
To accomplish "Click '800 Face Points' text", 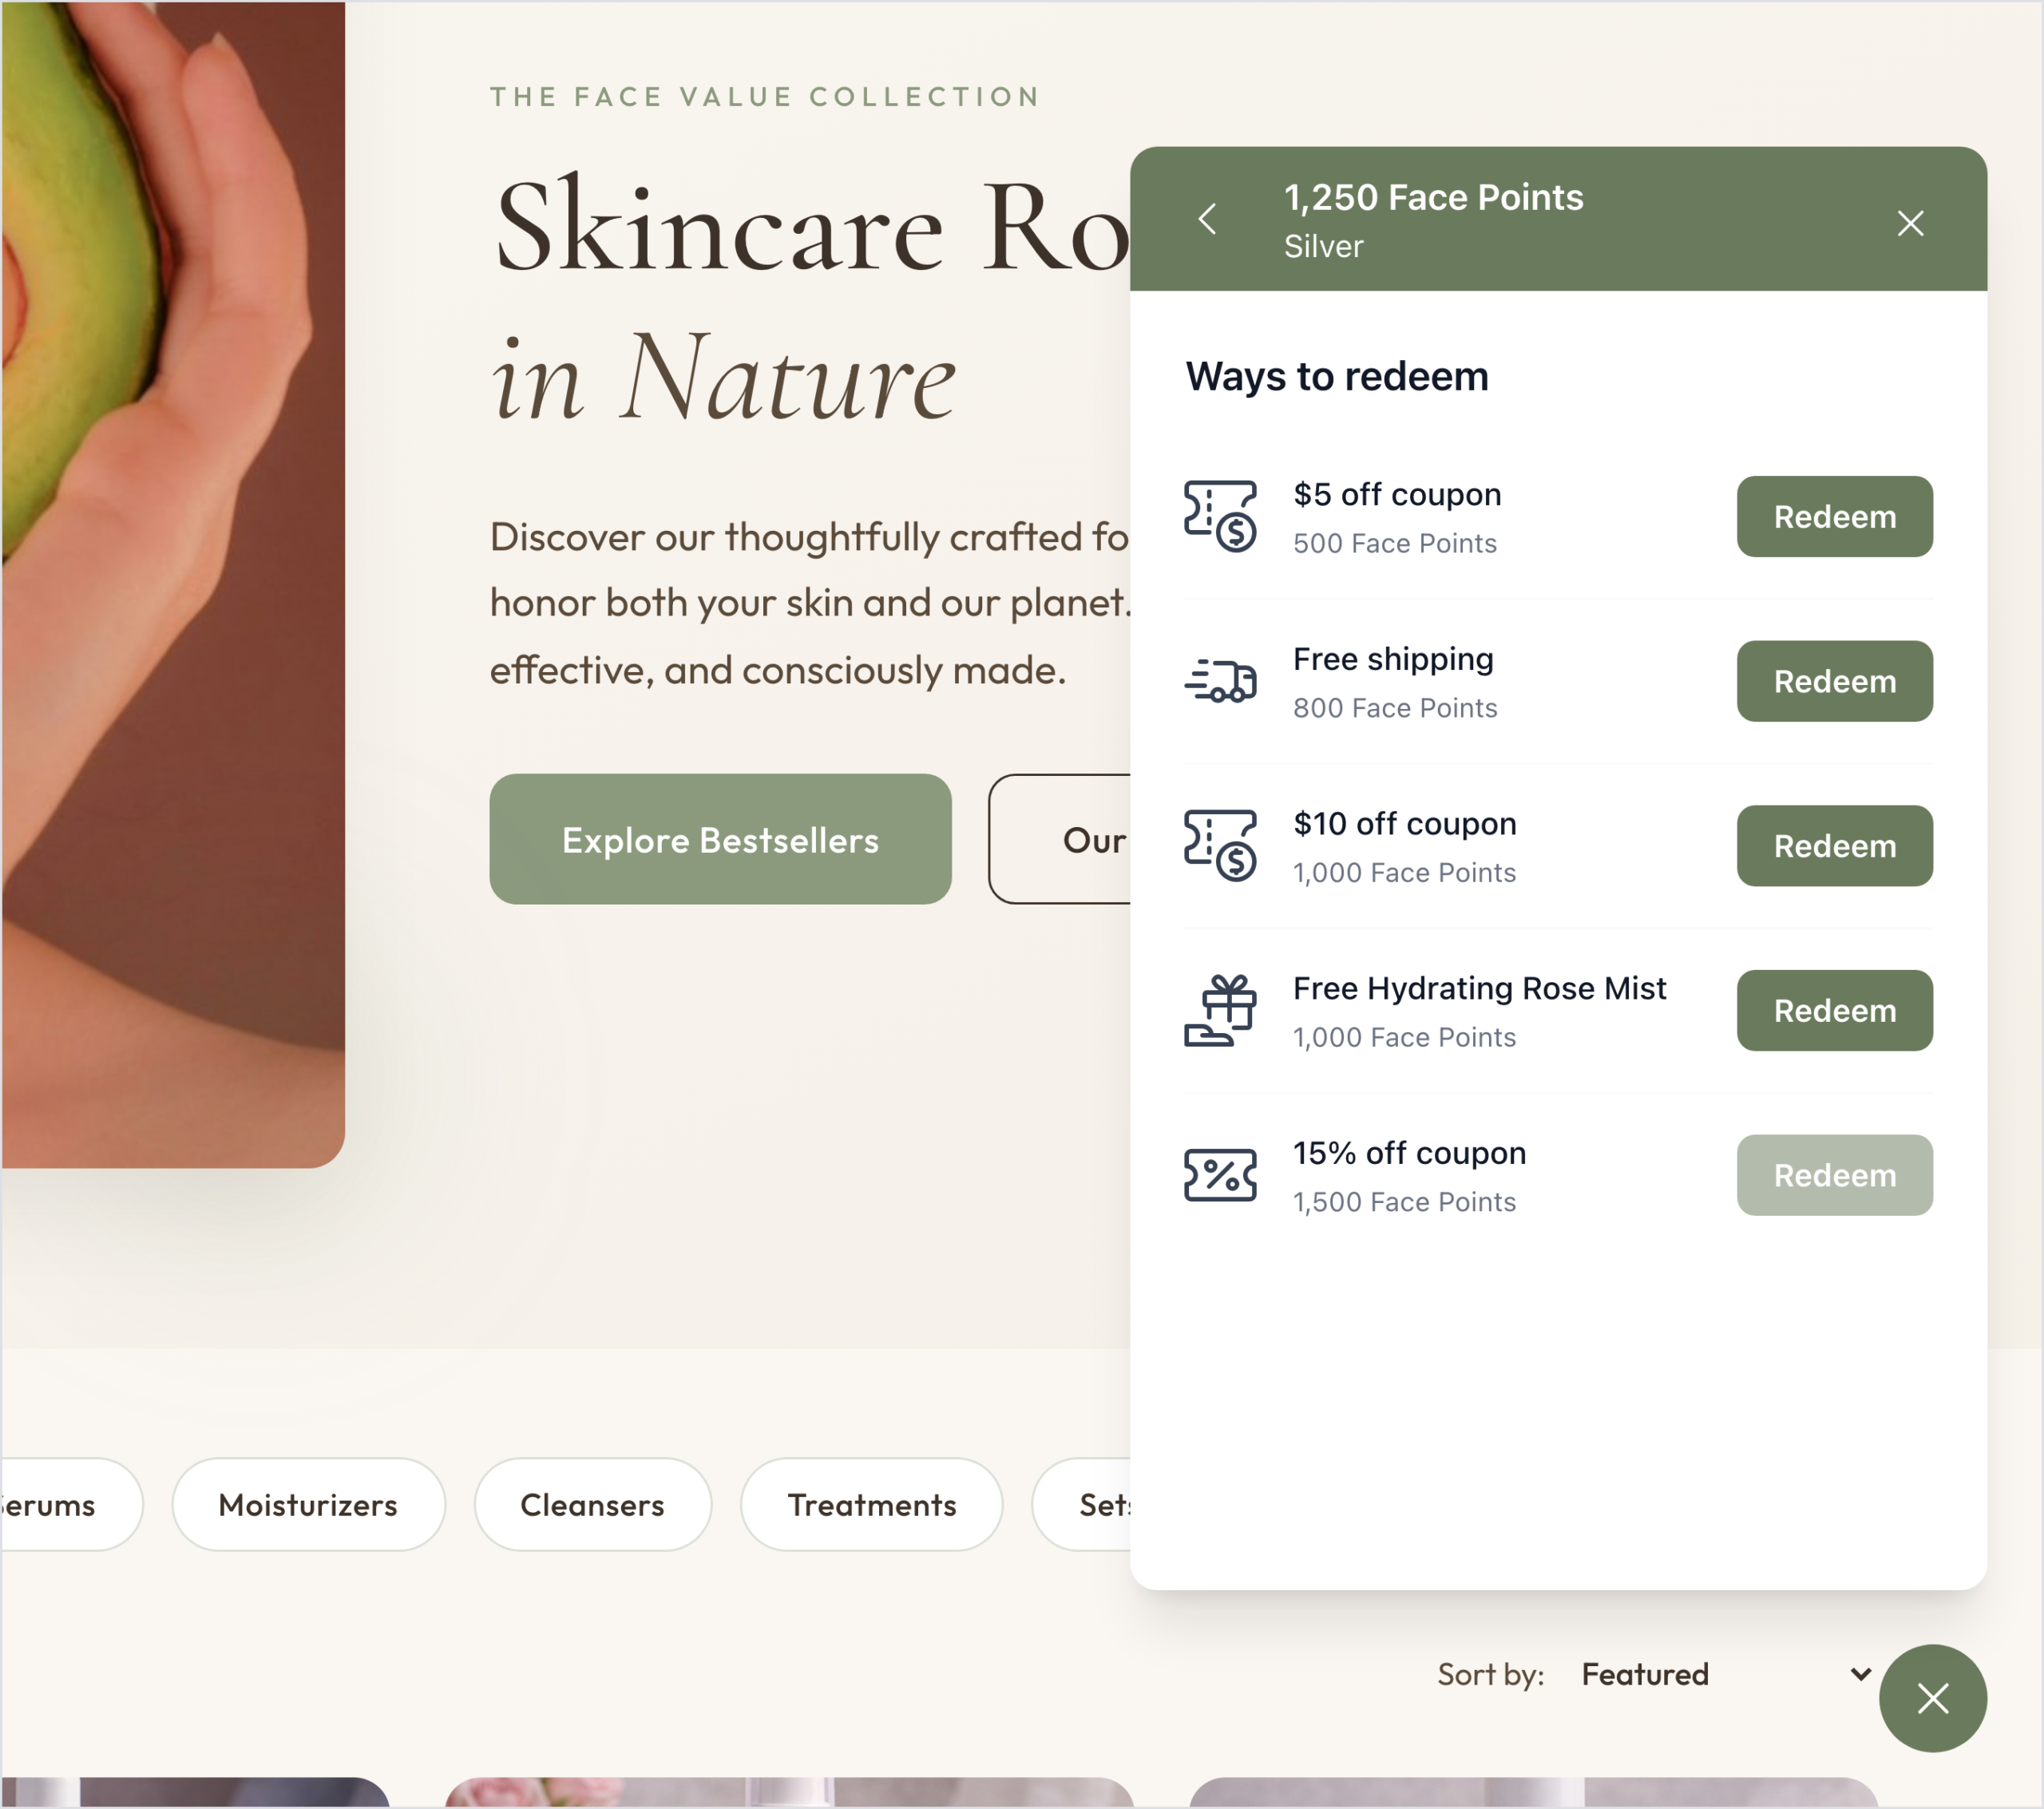I will [1395, 708].
